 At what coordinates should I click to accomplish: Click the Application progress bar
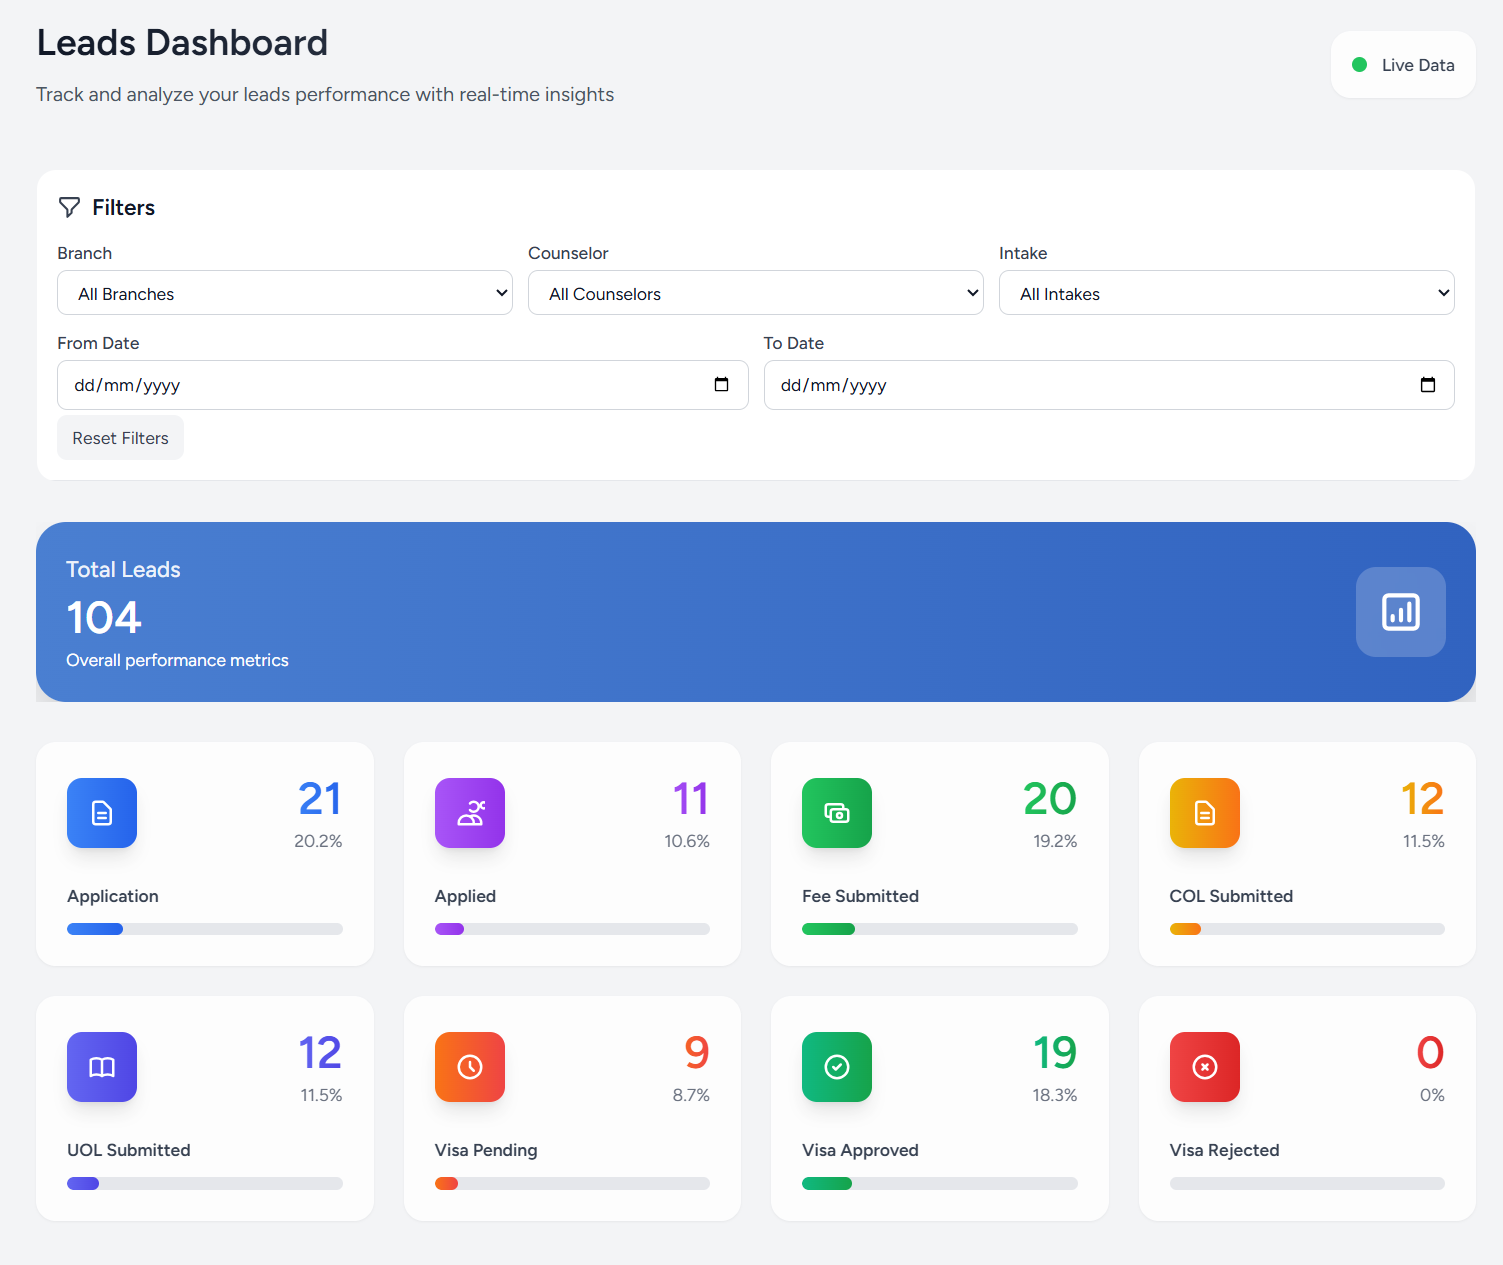204,928
